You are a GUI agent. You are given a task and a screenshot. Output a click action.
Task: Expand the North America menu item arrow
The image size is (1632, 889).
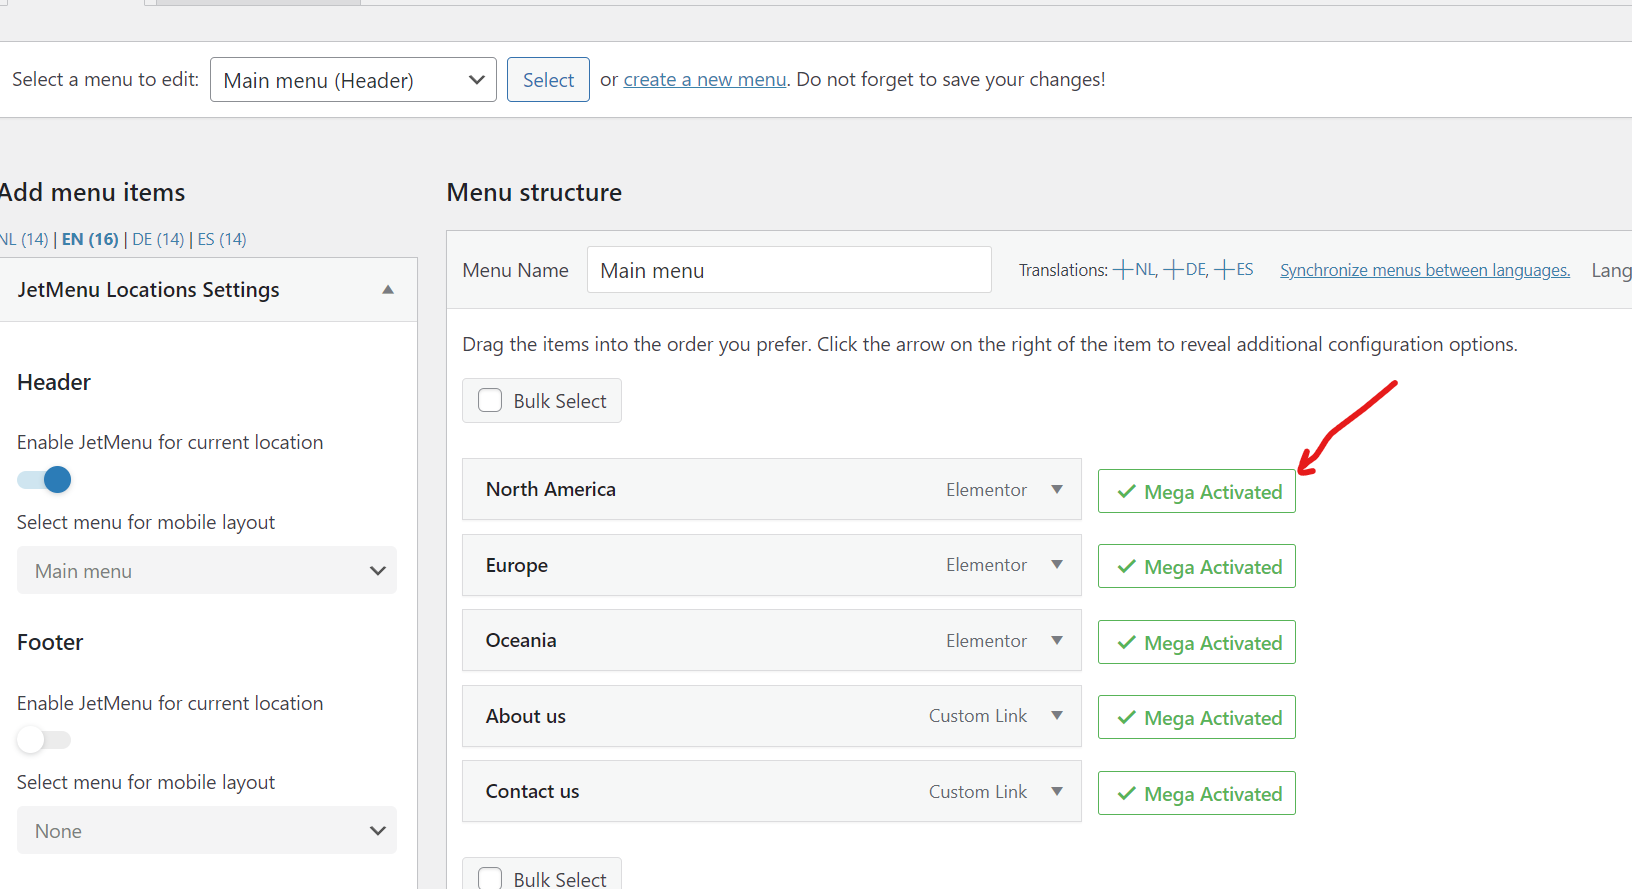coord(1057,490)
